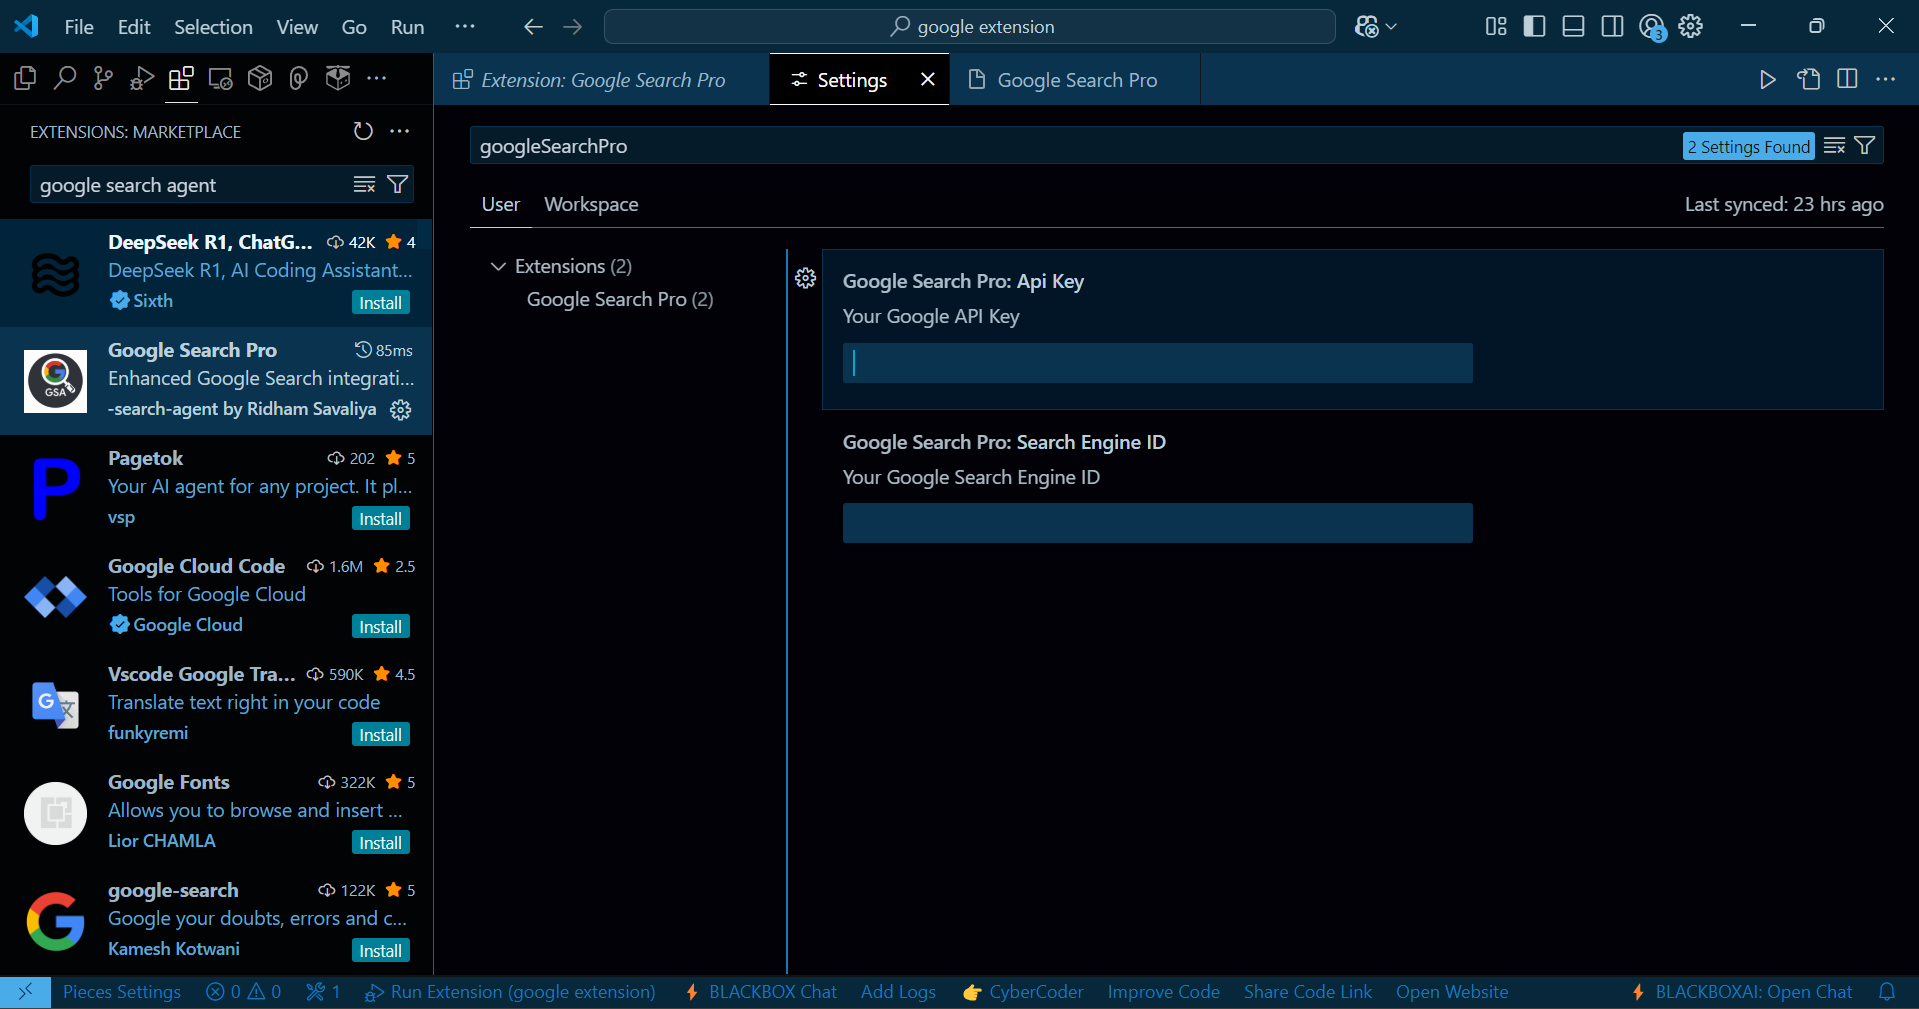Screen dimensions: 1919x1009
Task: Open gear menu for Api Key setting
Action: point(806,278)
